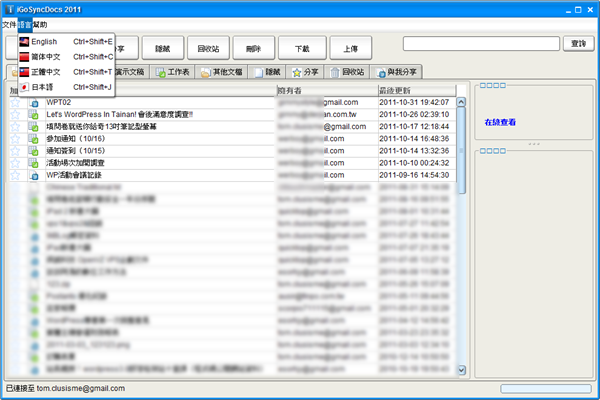
Task: Click the date 2011-10-17 12:18:44
Action: click(x=414, y=127)
